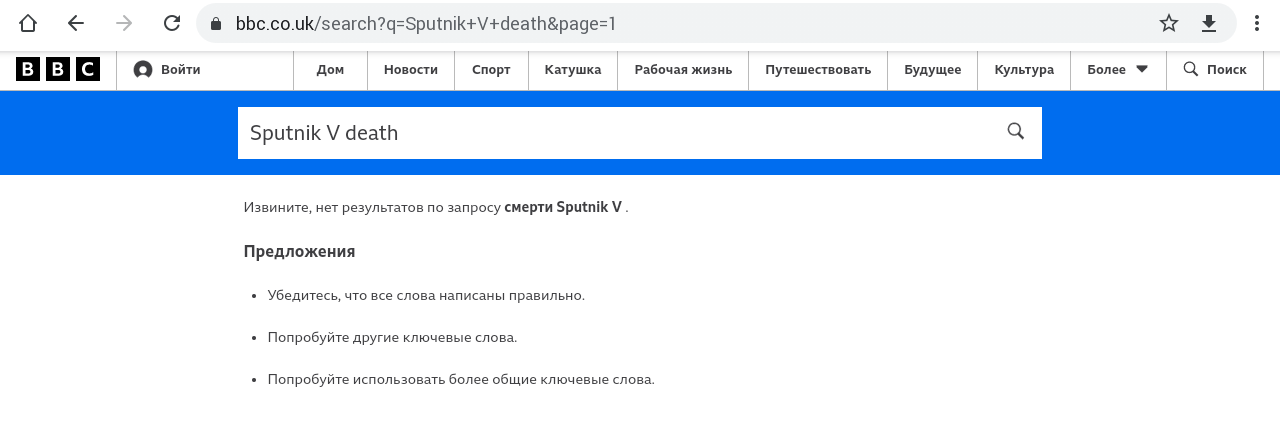Go back with the browser back arrow
The width and height of the screenshot is (1280, 422).
76,23
